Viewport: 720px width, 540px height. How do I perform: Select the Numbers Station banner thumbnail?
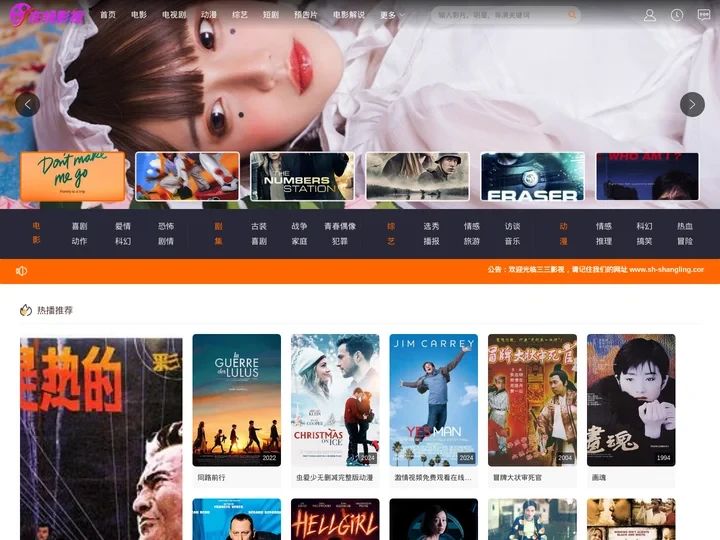[302, 176]
